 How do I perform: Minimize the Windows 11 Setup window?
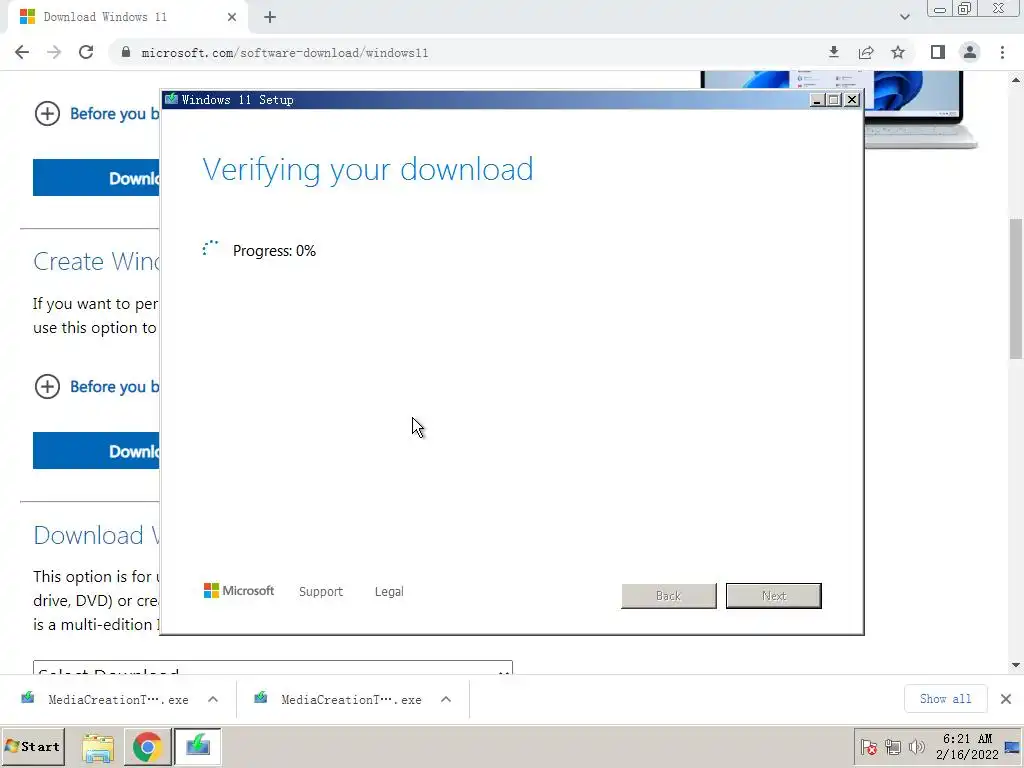click(816, 99)
